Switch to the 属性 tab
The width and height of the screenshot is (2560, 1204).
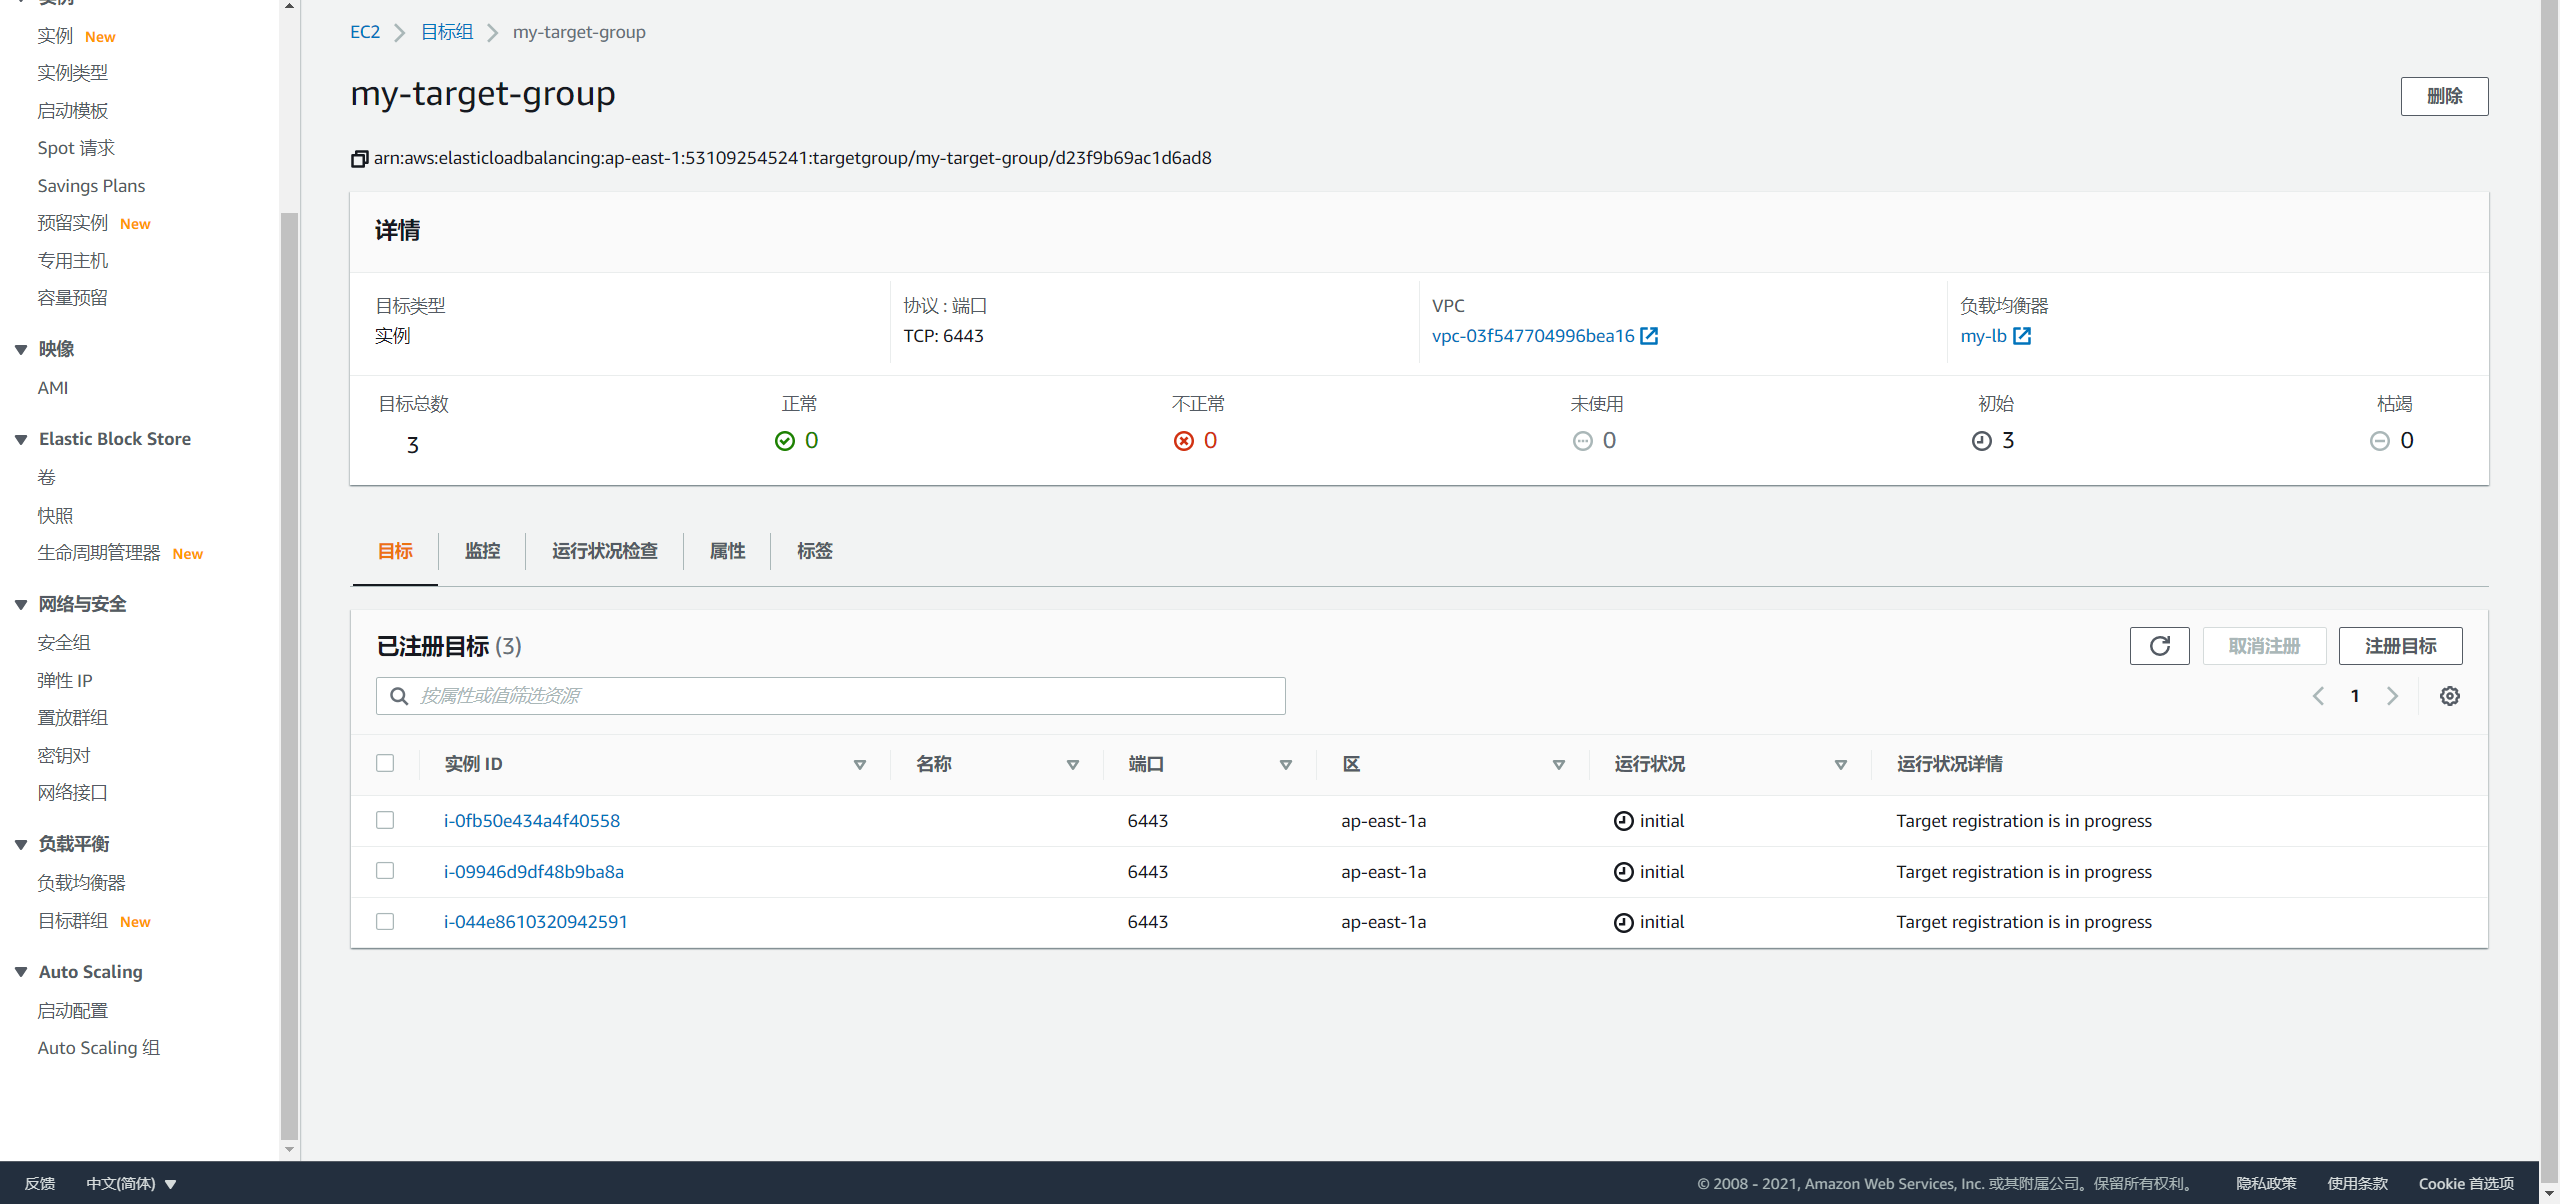pos(727,551)
